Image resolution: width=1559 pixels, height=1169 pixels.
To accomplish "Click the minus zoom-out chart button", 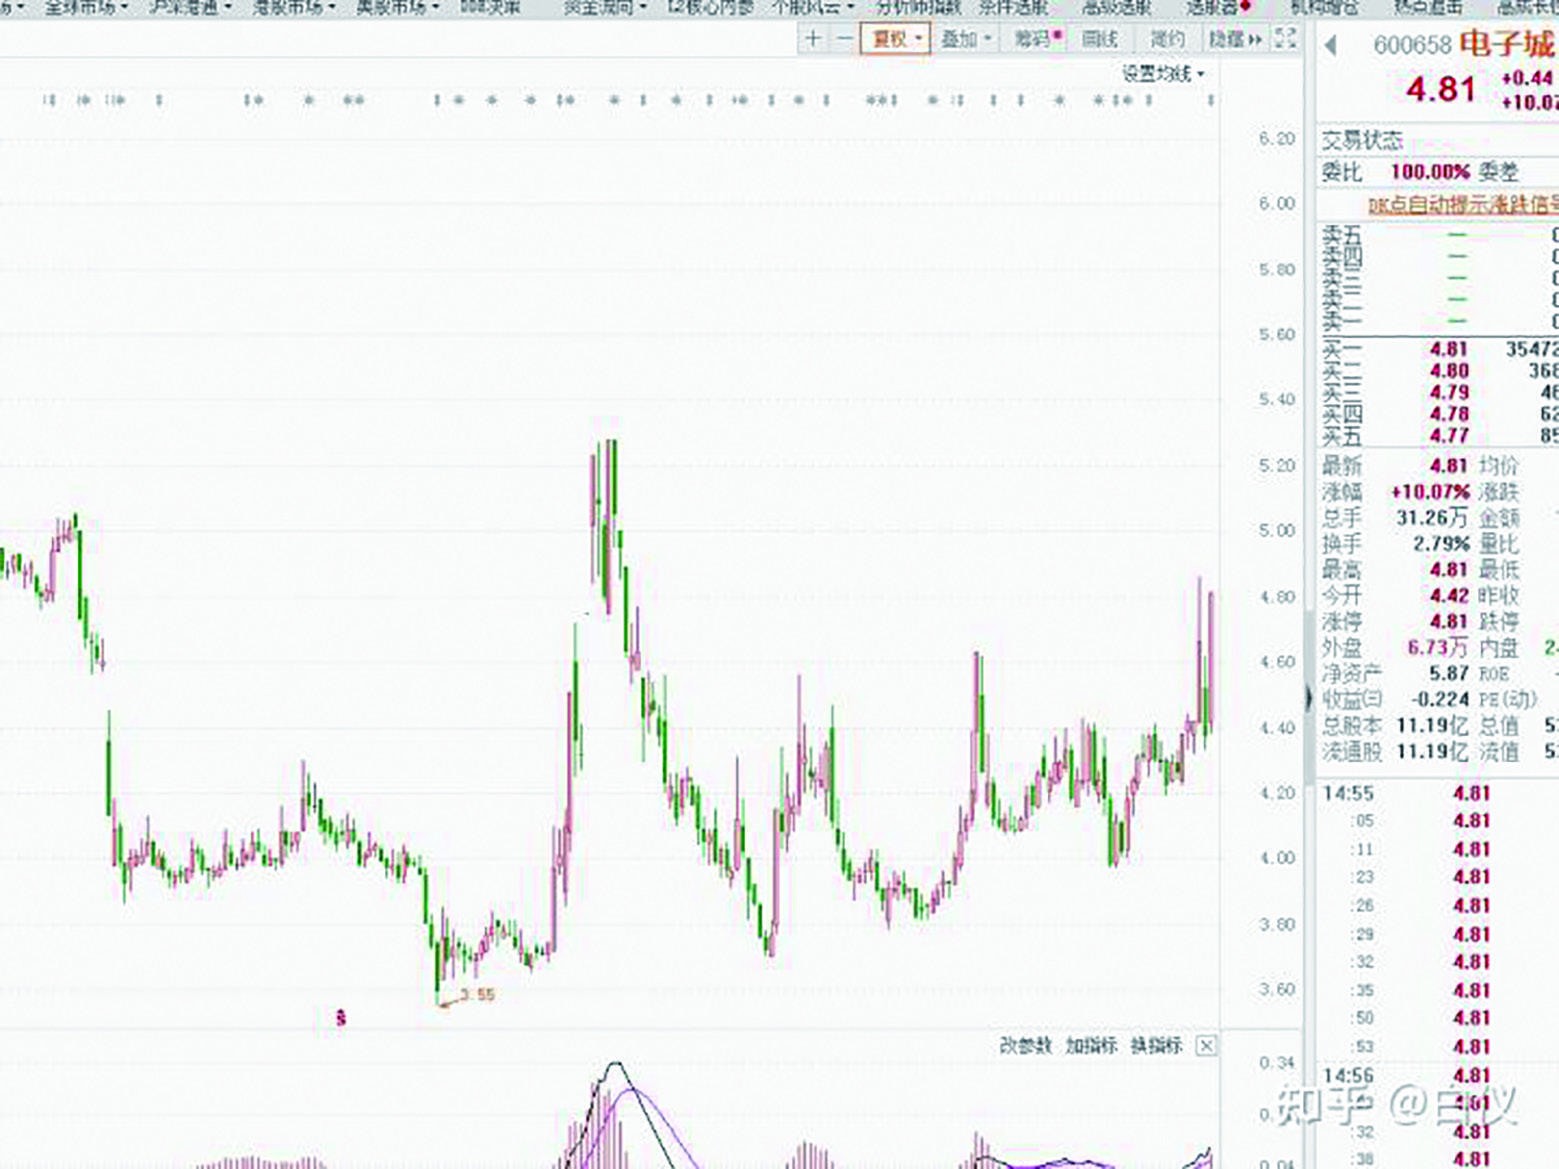I will [x=845, y=39].
